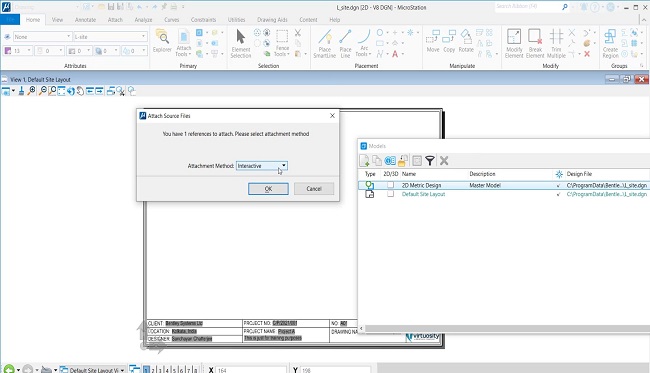Click the Fit View icon in view toolbar
The image size is (650, 373).
(61, 91)
